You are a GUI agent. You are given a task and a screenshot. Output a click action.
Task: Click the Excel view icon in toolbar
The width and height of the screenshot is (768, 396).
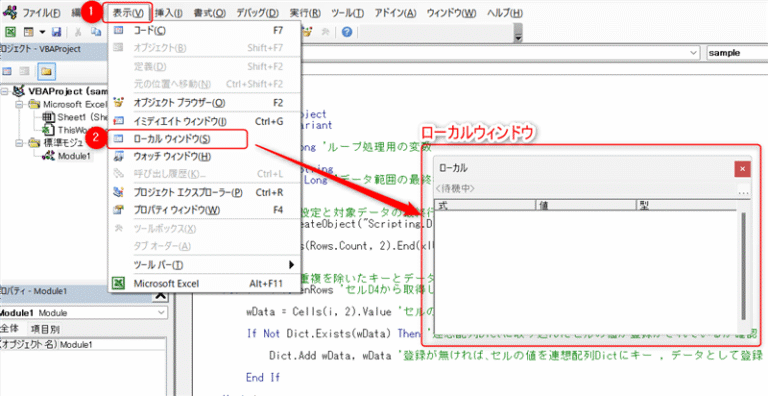point(10,32)
